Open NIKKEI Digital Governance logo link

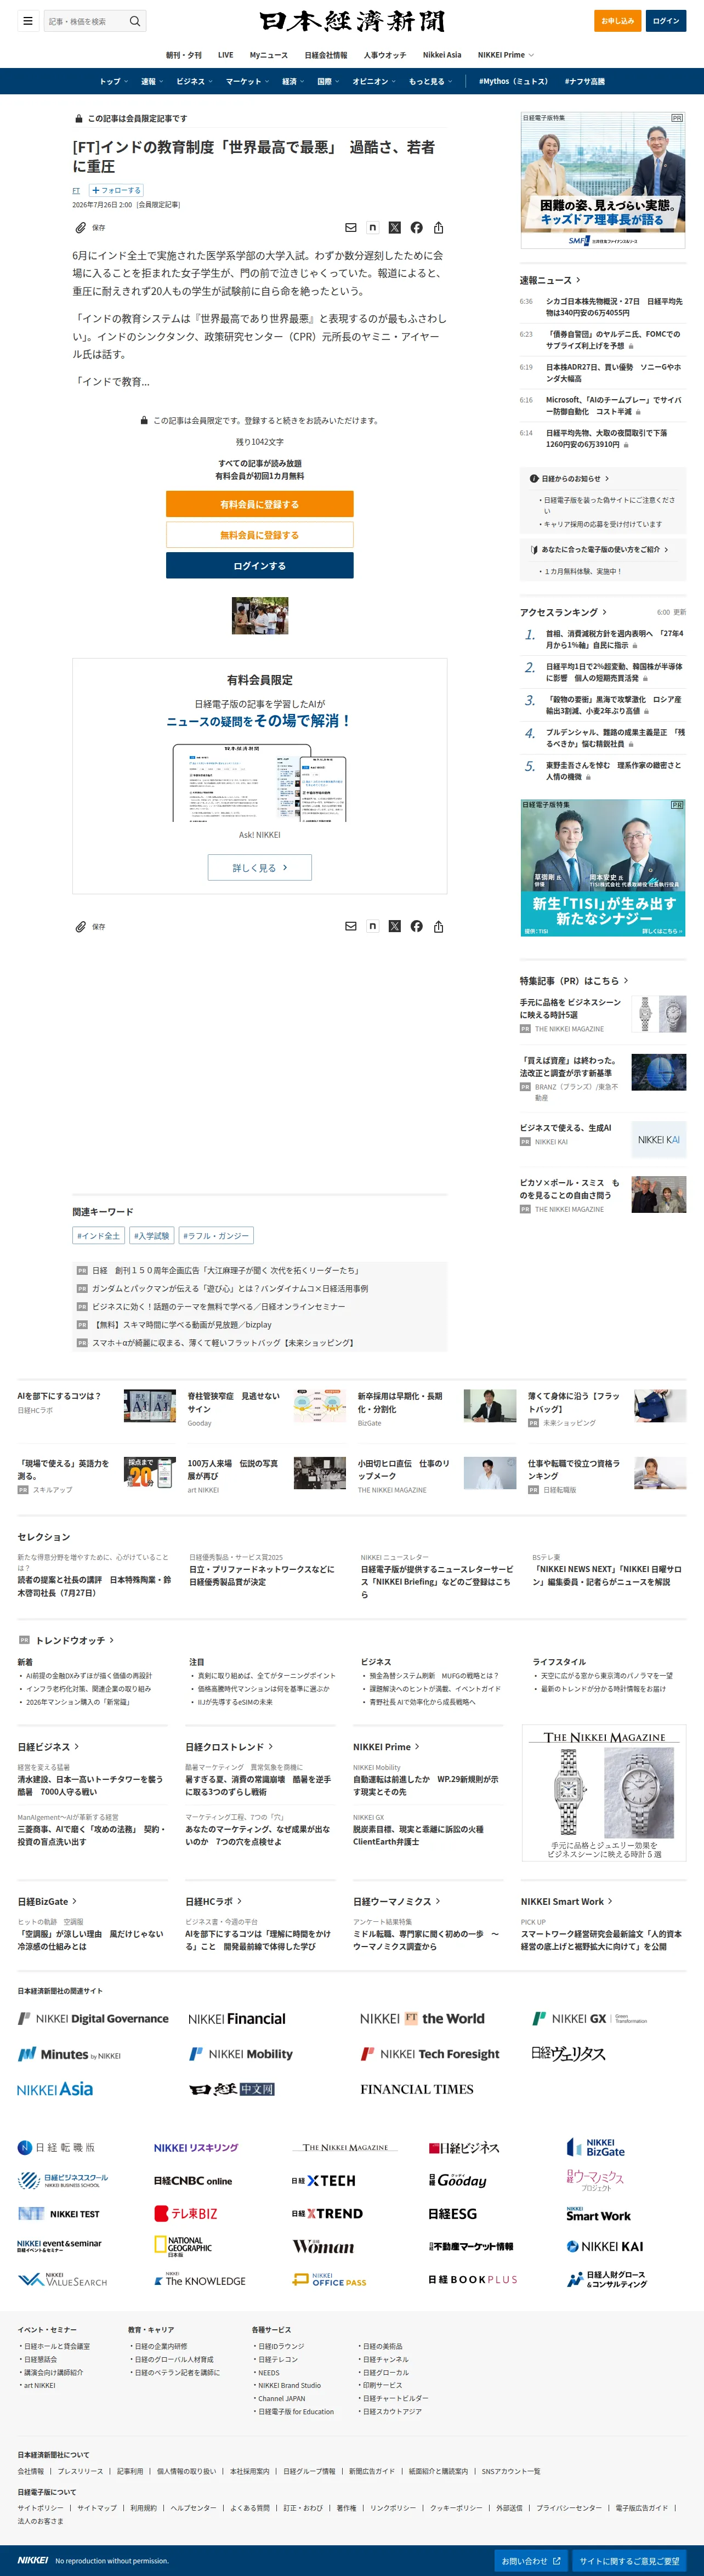[93, 2018]
